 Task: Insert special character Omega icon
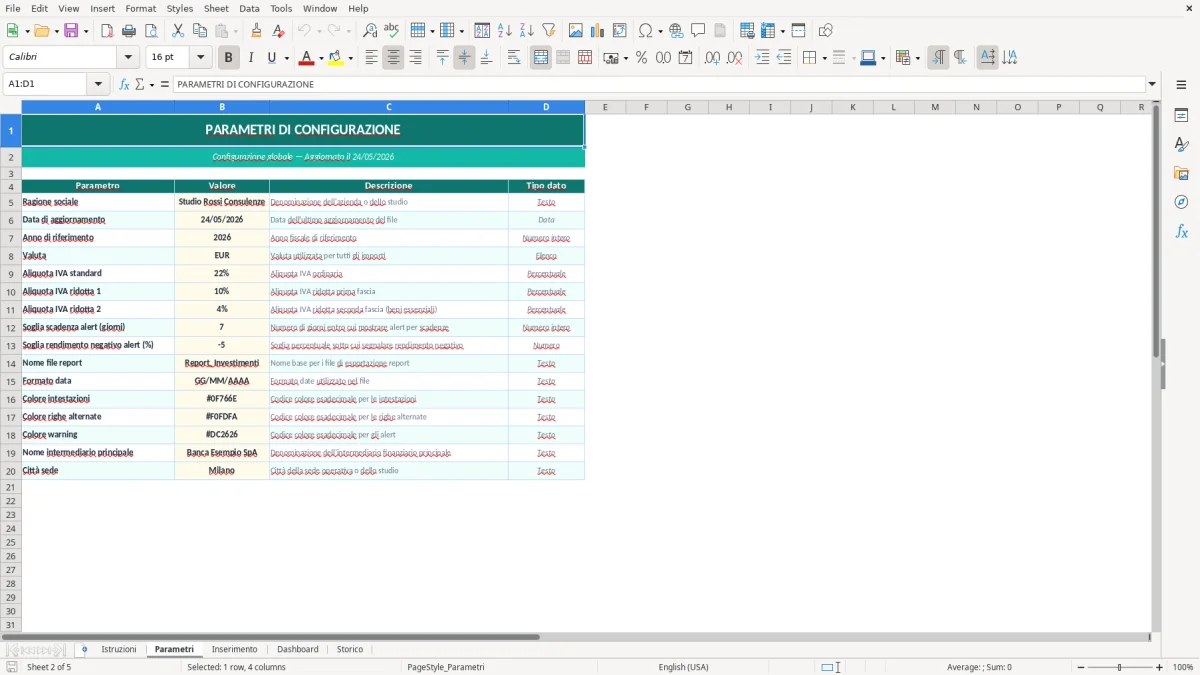point(645,31)
